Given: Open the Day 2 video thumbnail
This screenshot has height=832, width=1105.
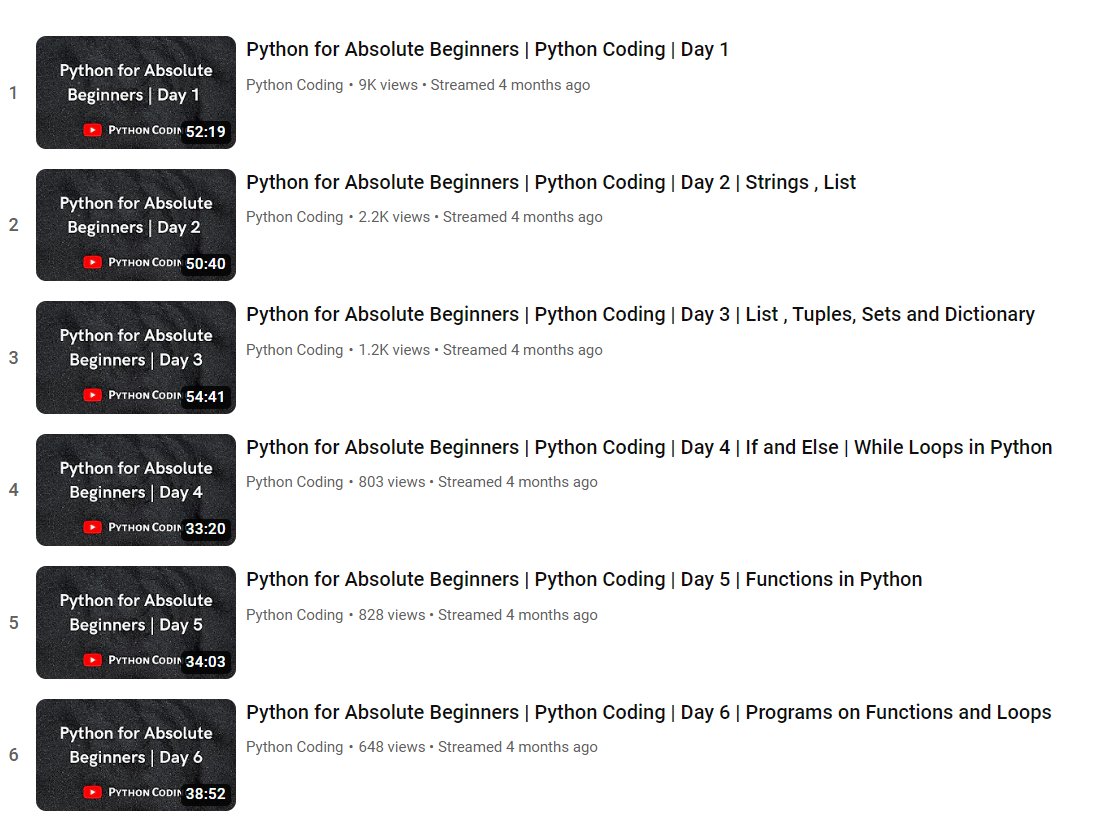Looking at the screenshot, I should pyautogui.click(x=136, y=225).
